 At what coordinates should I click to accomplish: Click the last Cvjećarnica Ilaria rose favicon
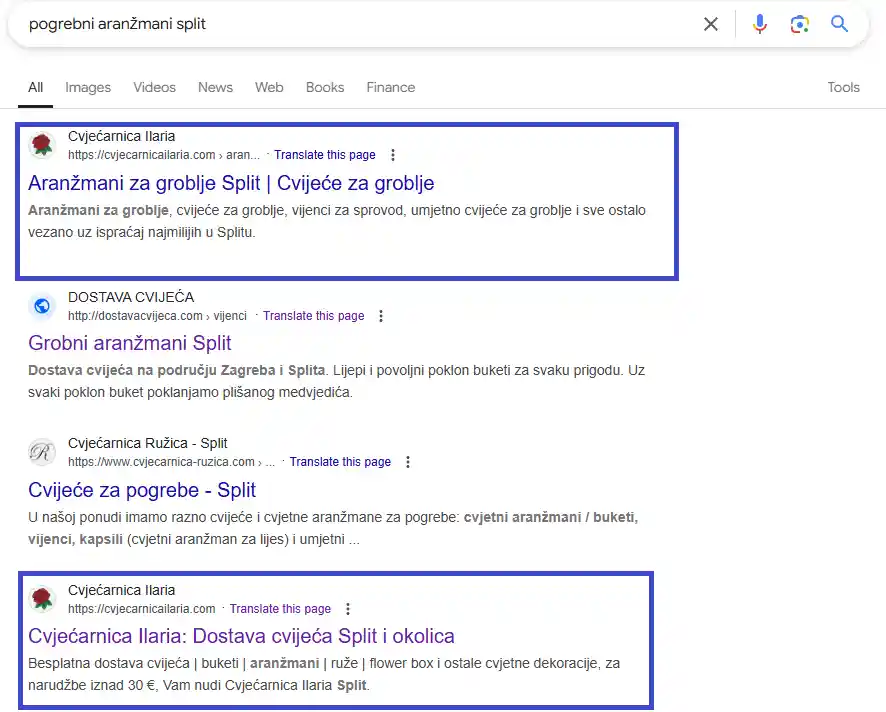click(42, 599)
